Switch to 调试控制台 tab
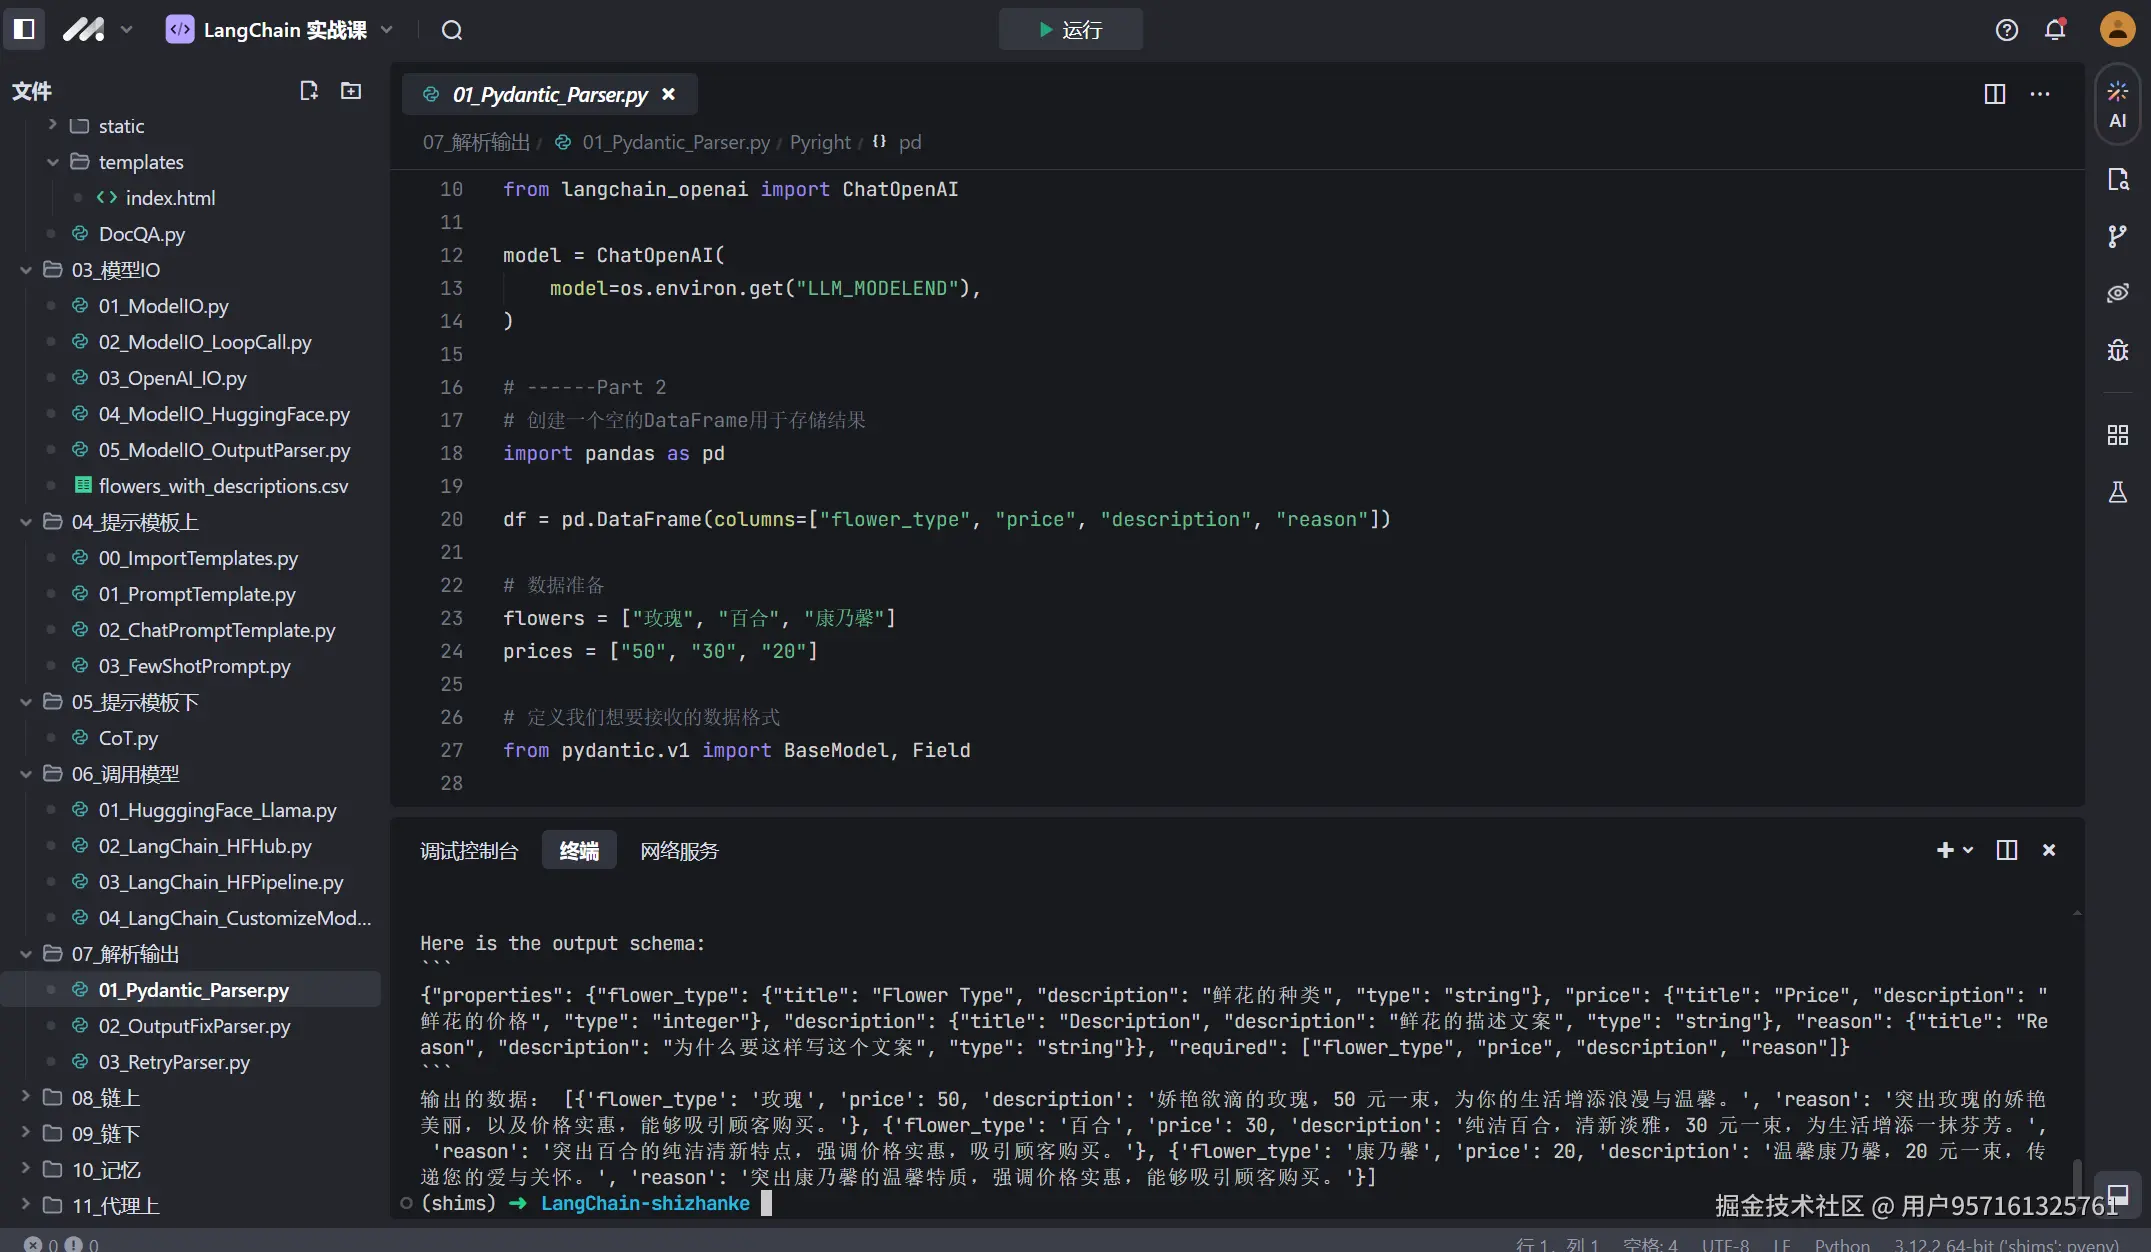This screenshot has height=1252, width=2151. (469, 851)
